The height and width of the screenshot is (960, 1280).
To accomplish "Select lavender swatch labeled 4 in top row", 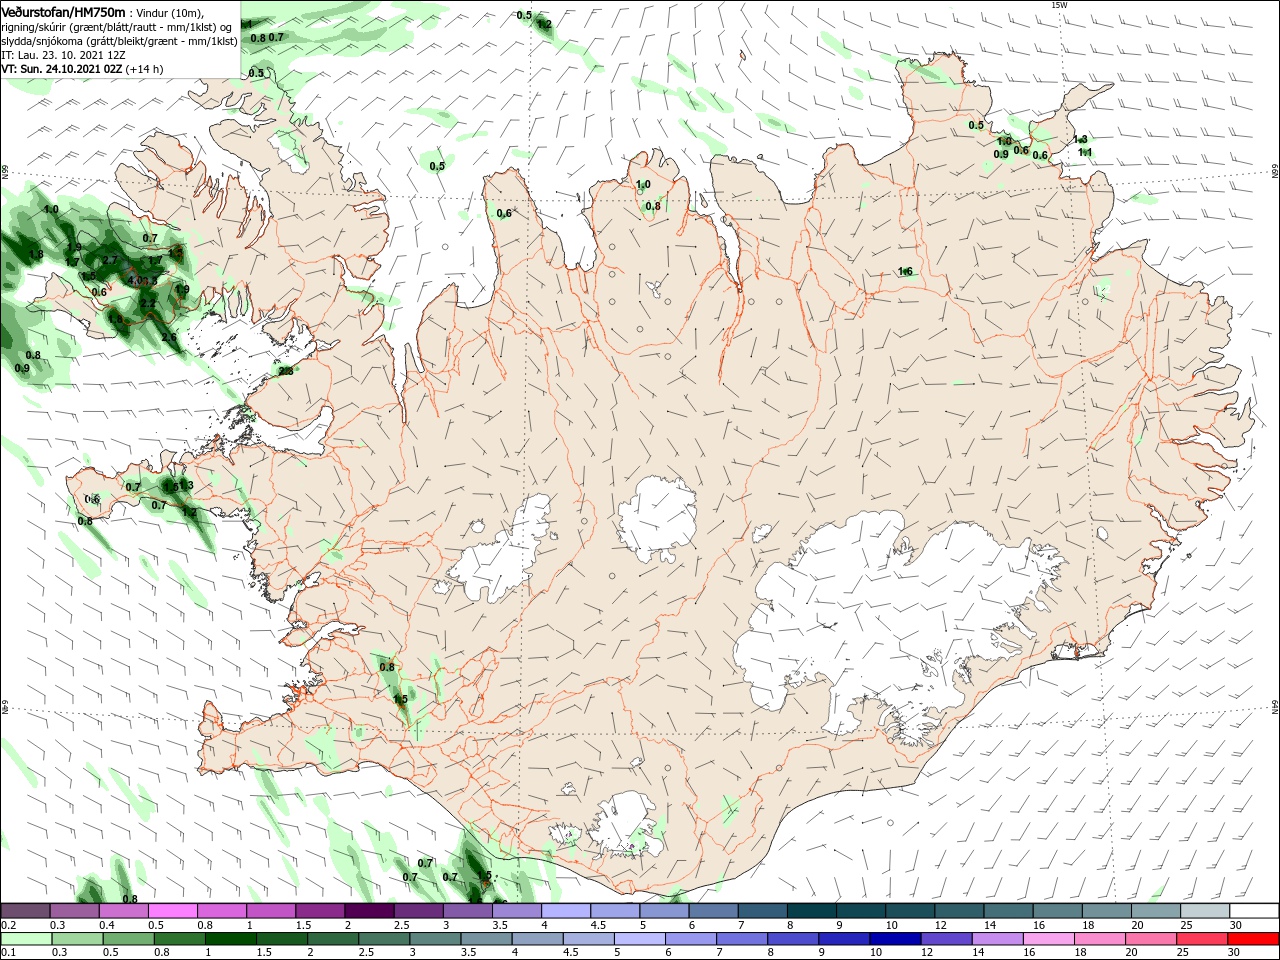I will 565,911.
